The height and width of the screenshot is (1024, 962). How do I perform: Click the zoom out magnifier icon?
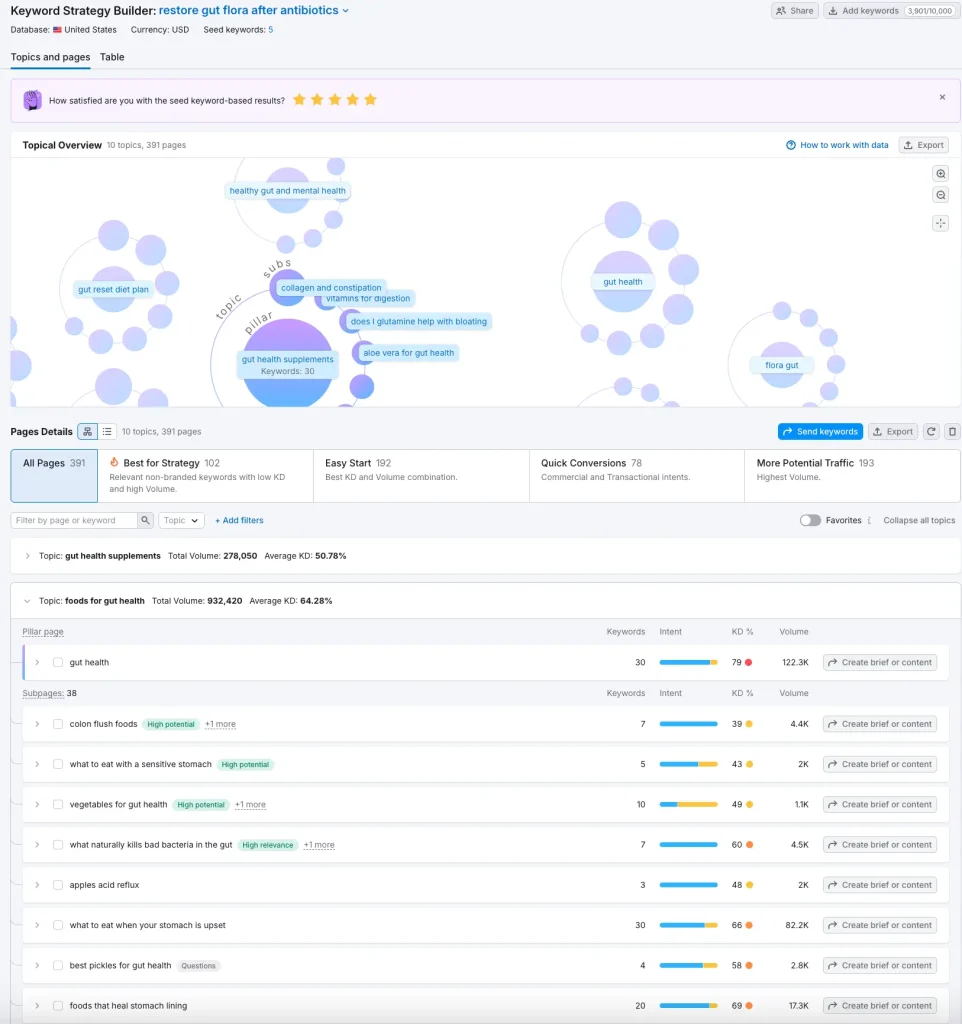940,195
